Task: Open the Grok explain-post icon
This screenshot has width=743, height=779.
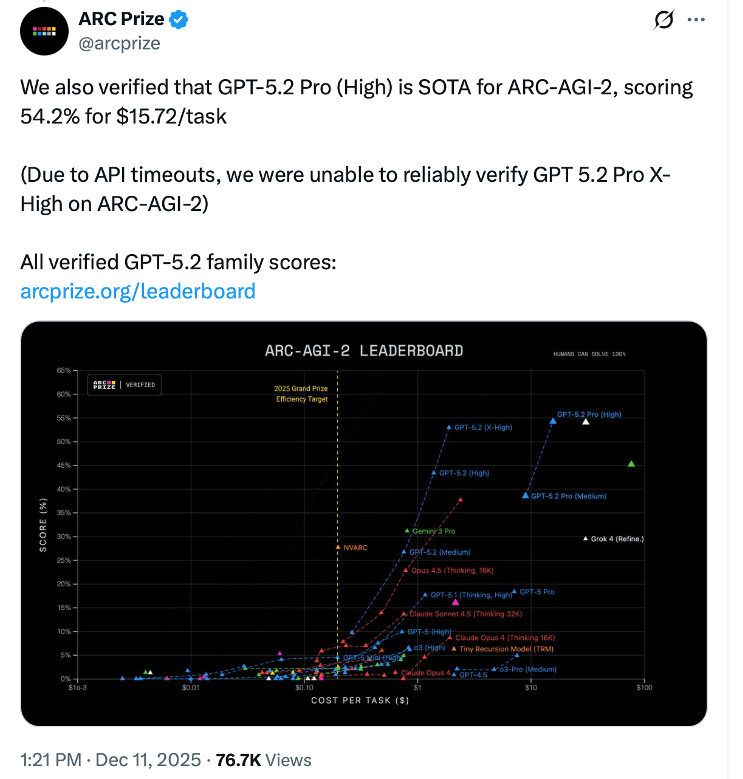Action: (660, 20)
